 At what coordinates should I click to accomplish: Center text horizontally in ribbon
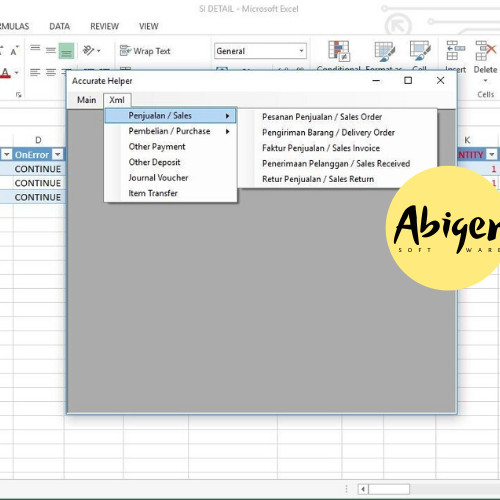[51, 72]
